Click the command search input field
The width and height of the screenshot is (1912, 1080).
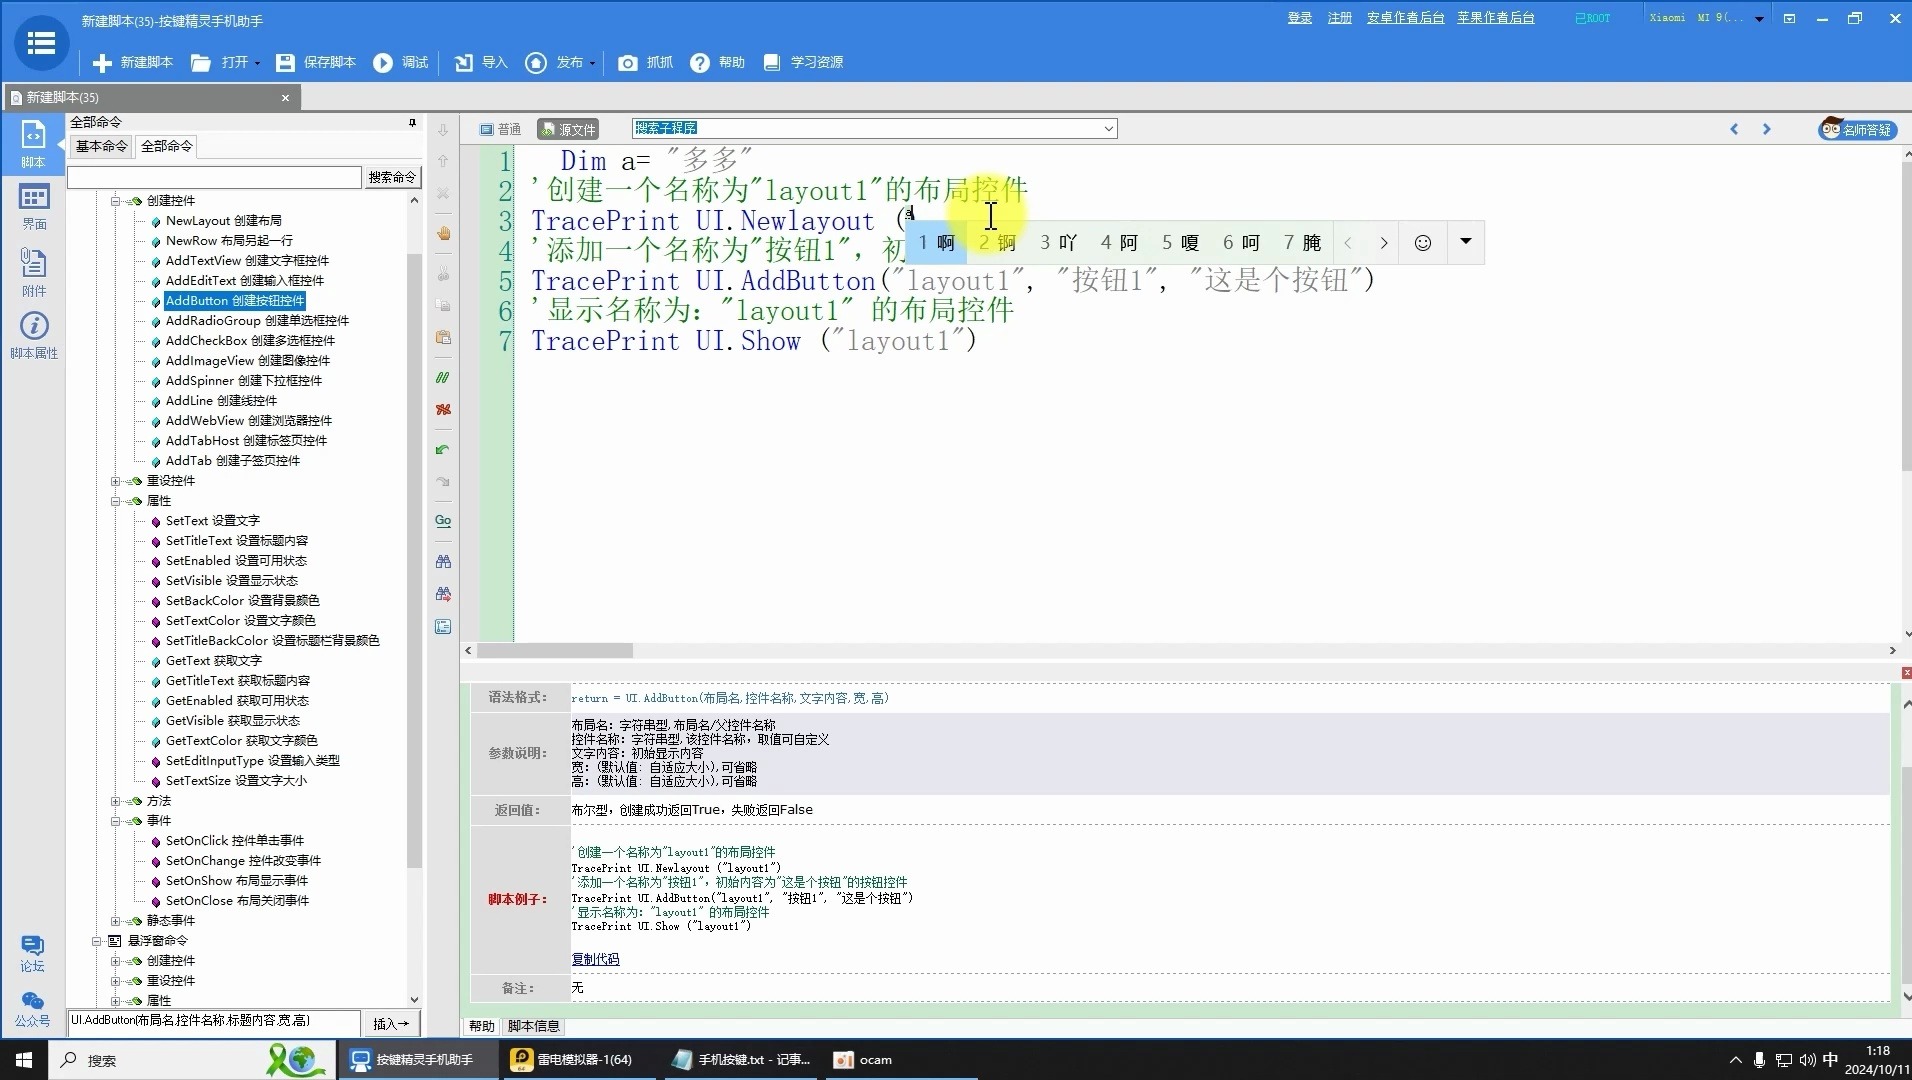click(x=214, y=177)
